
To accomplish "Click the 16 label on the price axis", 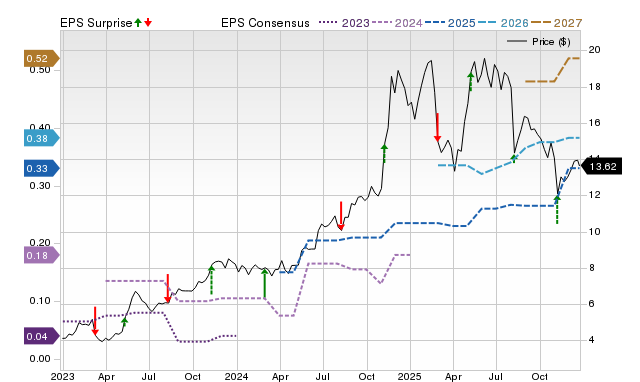I will click(594, 122).
